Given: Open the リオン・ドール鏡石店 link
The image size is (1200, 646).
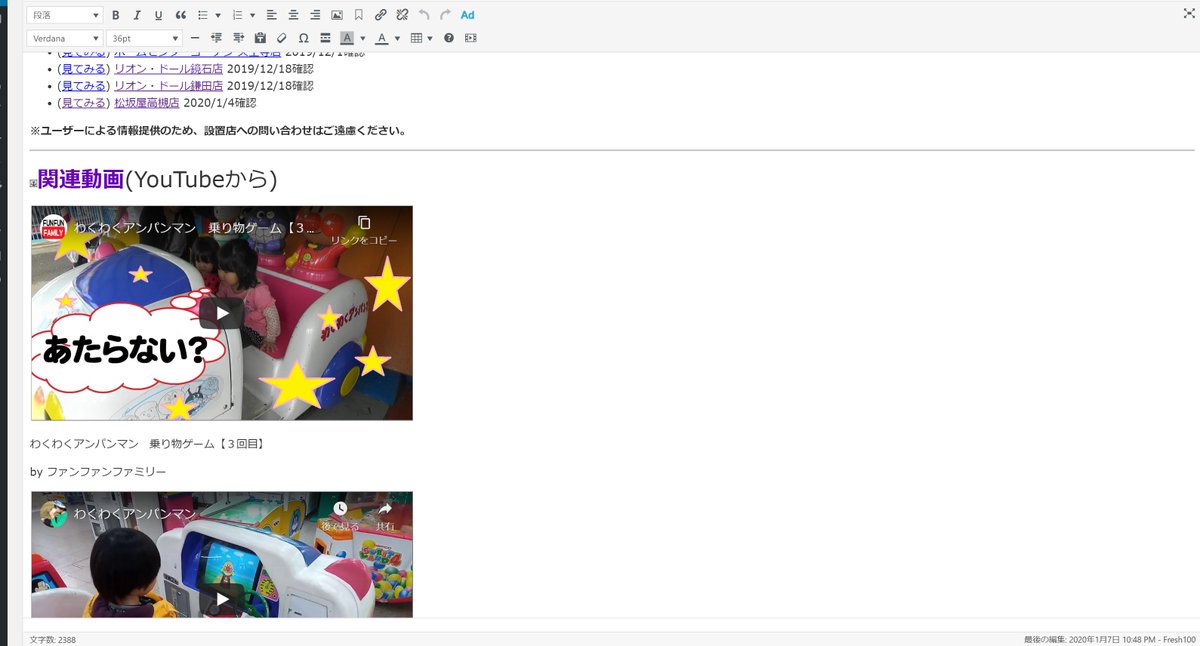Looking at the screenshot, I should 168,70.
